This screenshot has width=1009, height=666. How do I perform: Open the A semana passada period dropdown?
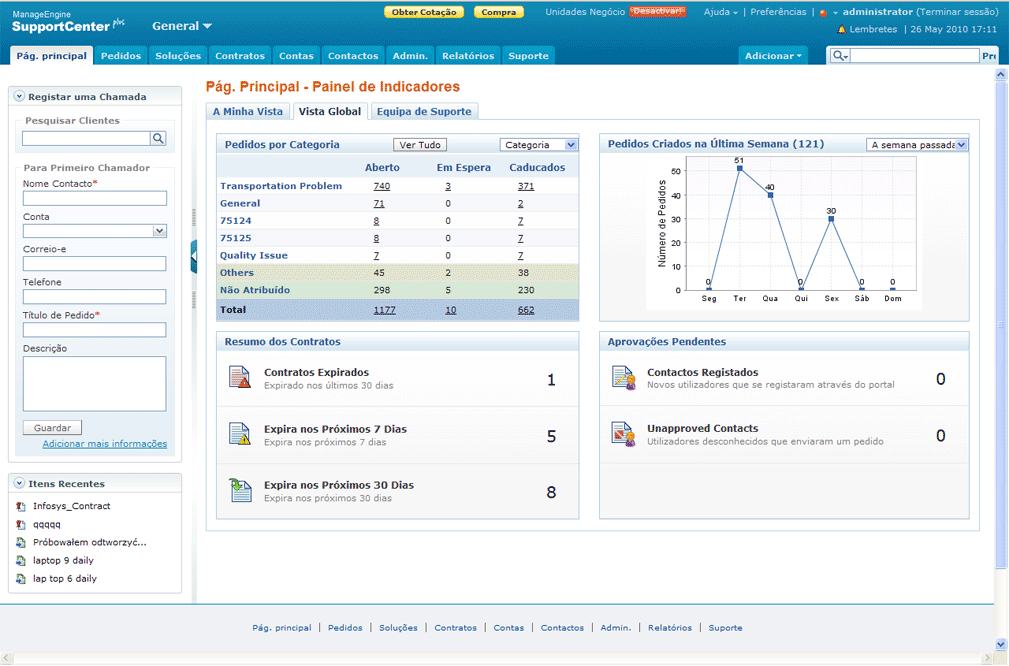coord(961,145)
